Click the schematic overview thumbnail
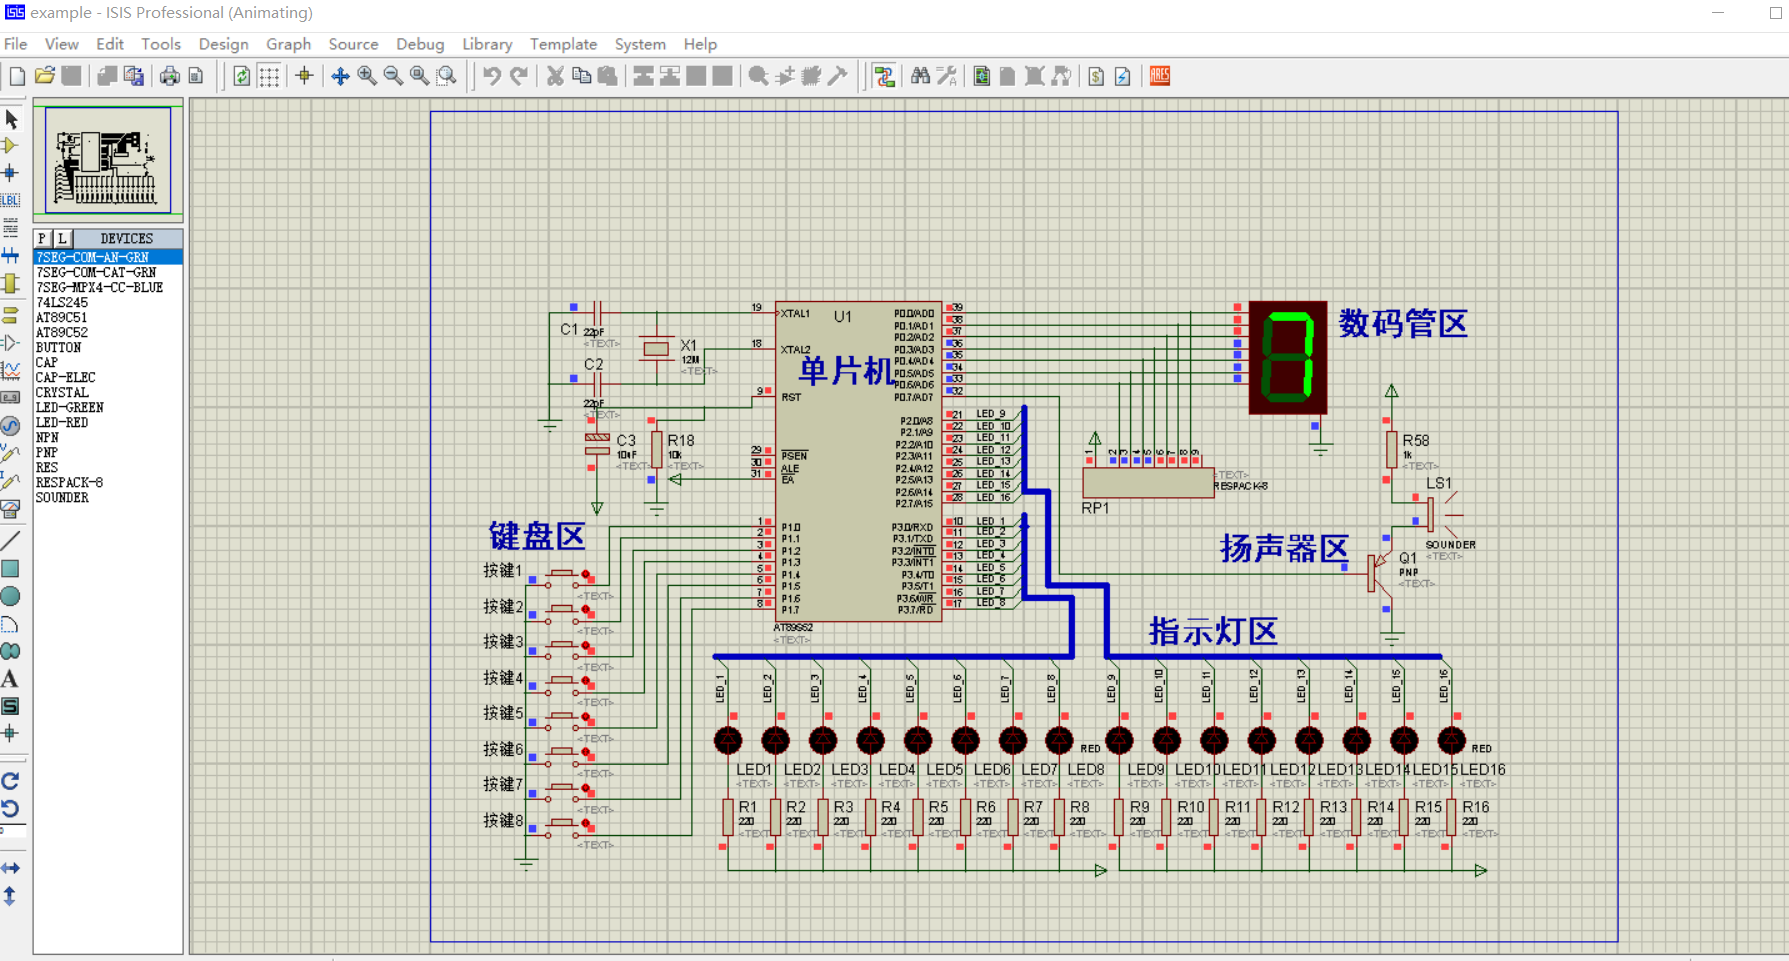 [108, 160]
